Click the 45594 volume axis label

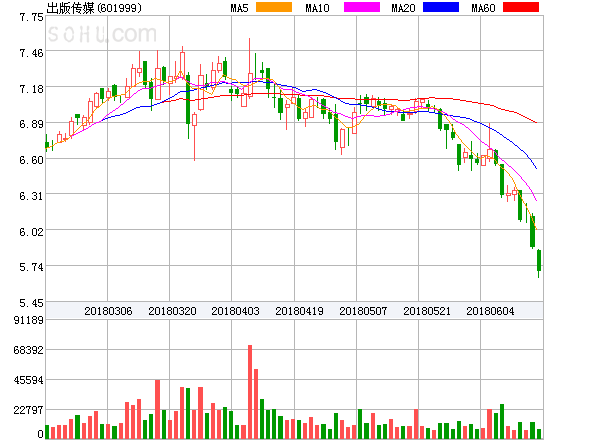pos(29,380)
